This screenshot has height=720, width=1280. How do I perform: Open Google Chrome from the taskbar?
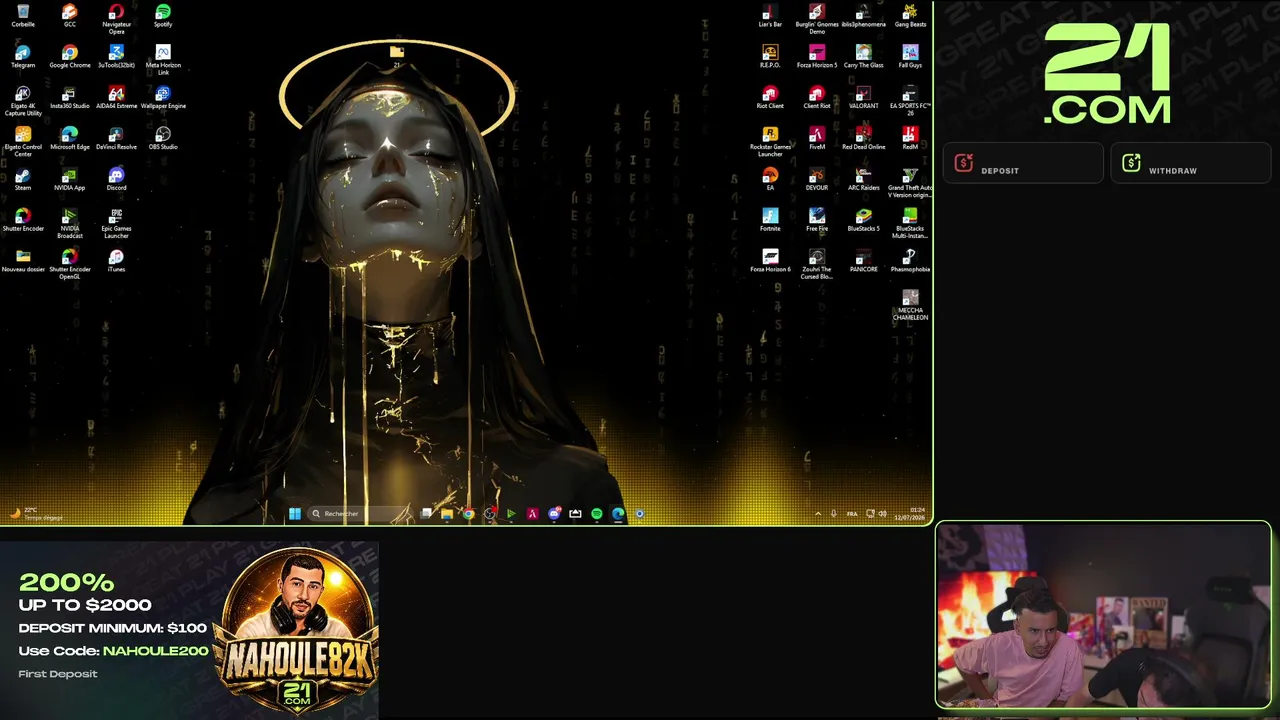click(468, 514)
